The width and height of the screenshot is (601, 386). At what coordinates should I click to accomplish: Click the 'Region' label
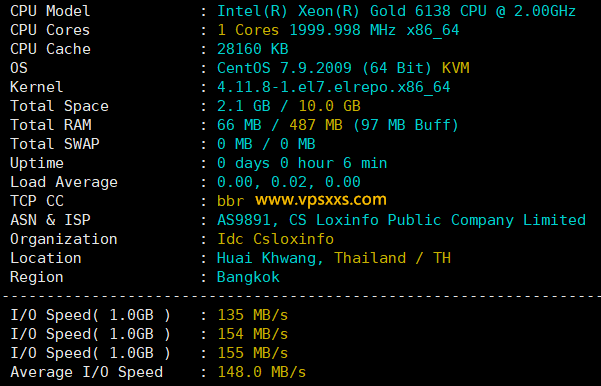click(x=37, y=278)
